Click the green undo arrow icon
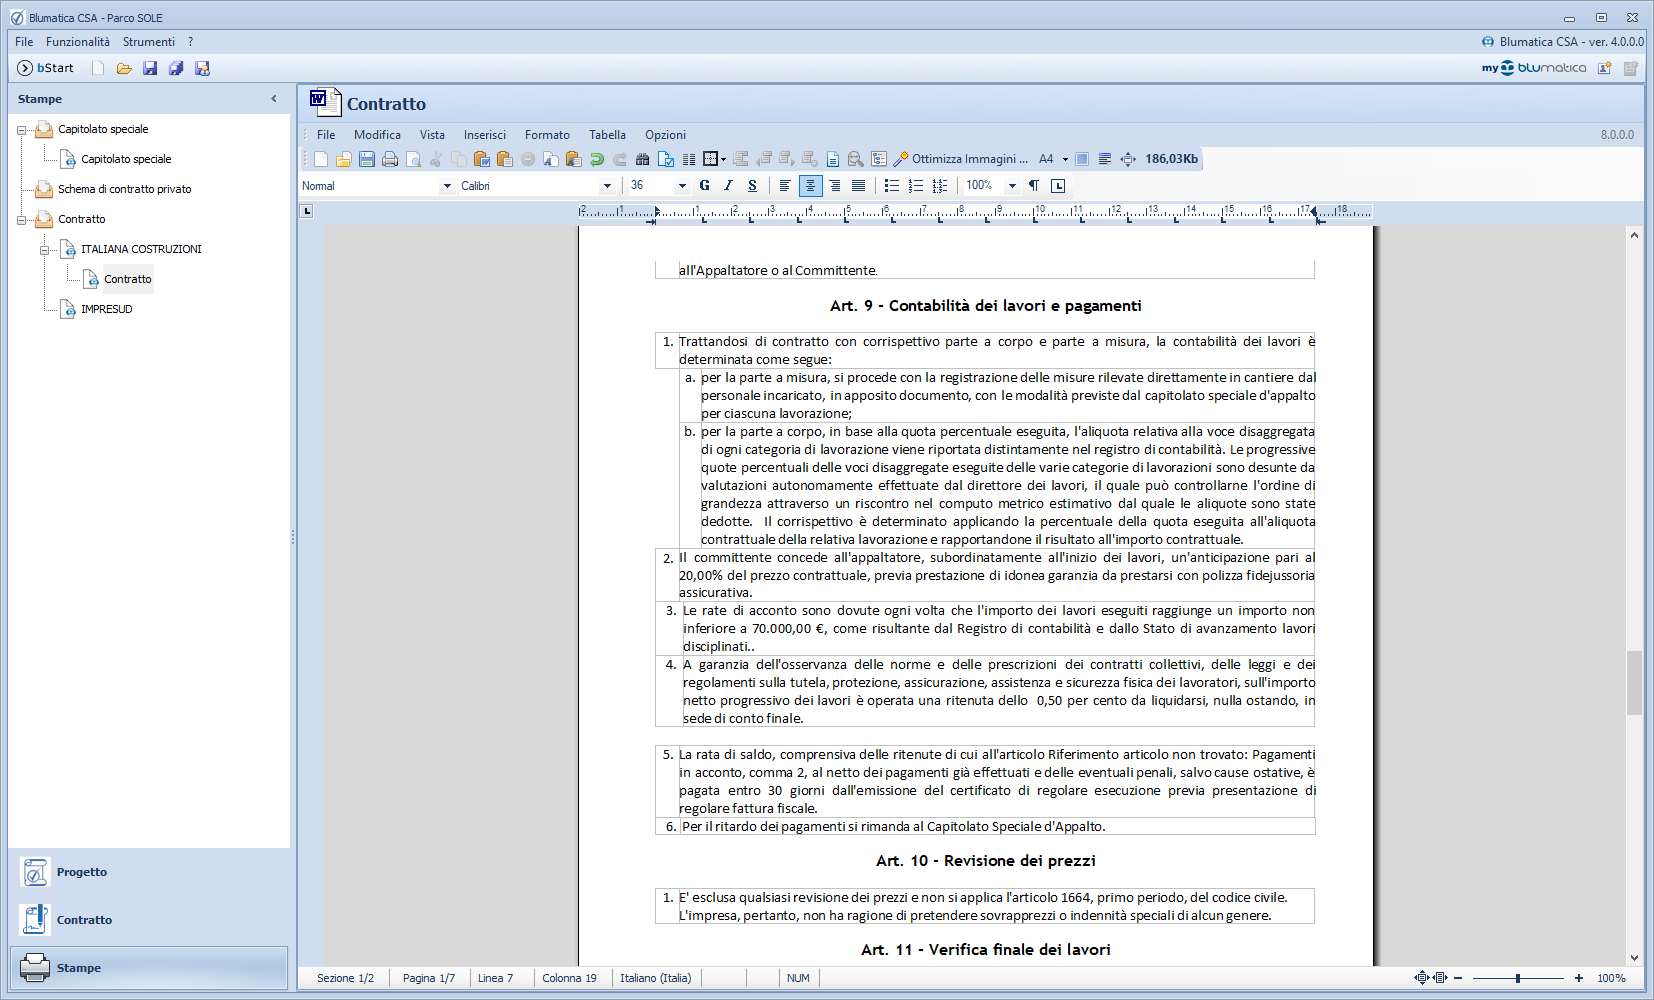The width and height of the screenshot is (1654, 1000). (597, 159)
